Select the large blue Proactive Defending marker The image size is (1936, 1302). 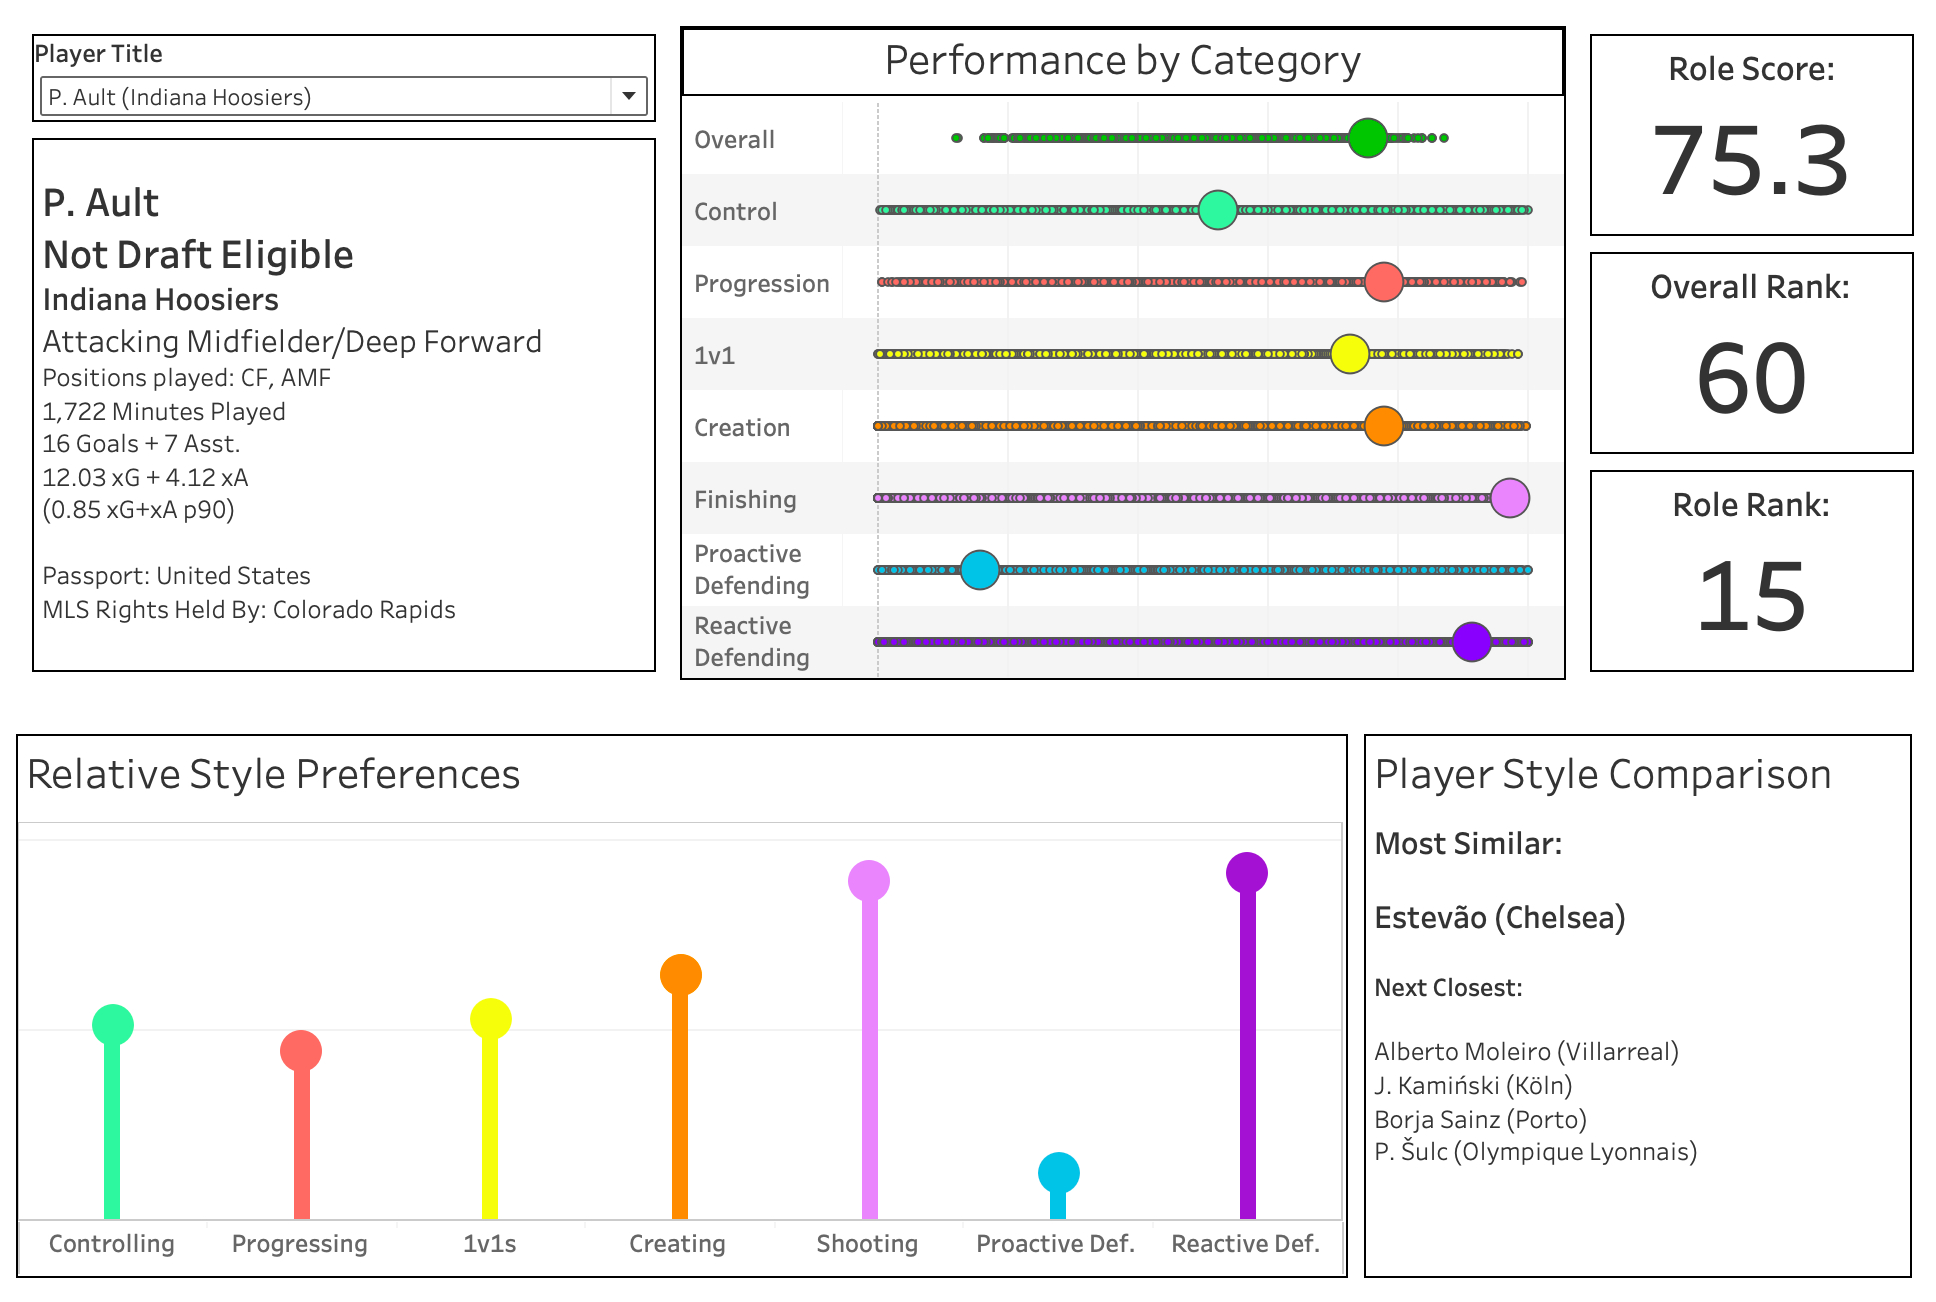point(979,570)
